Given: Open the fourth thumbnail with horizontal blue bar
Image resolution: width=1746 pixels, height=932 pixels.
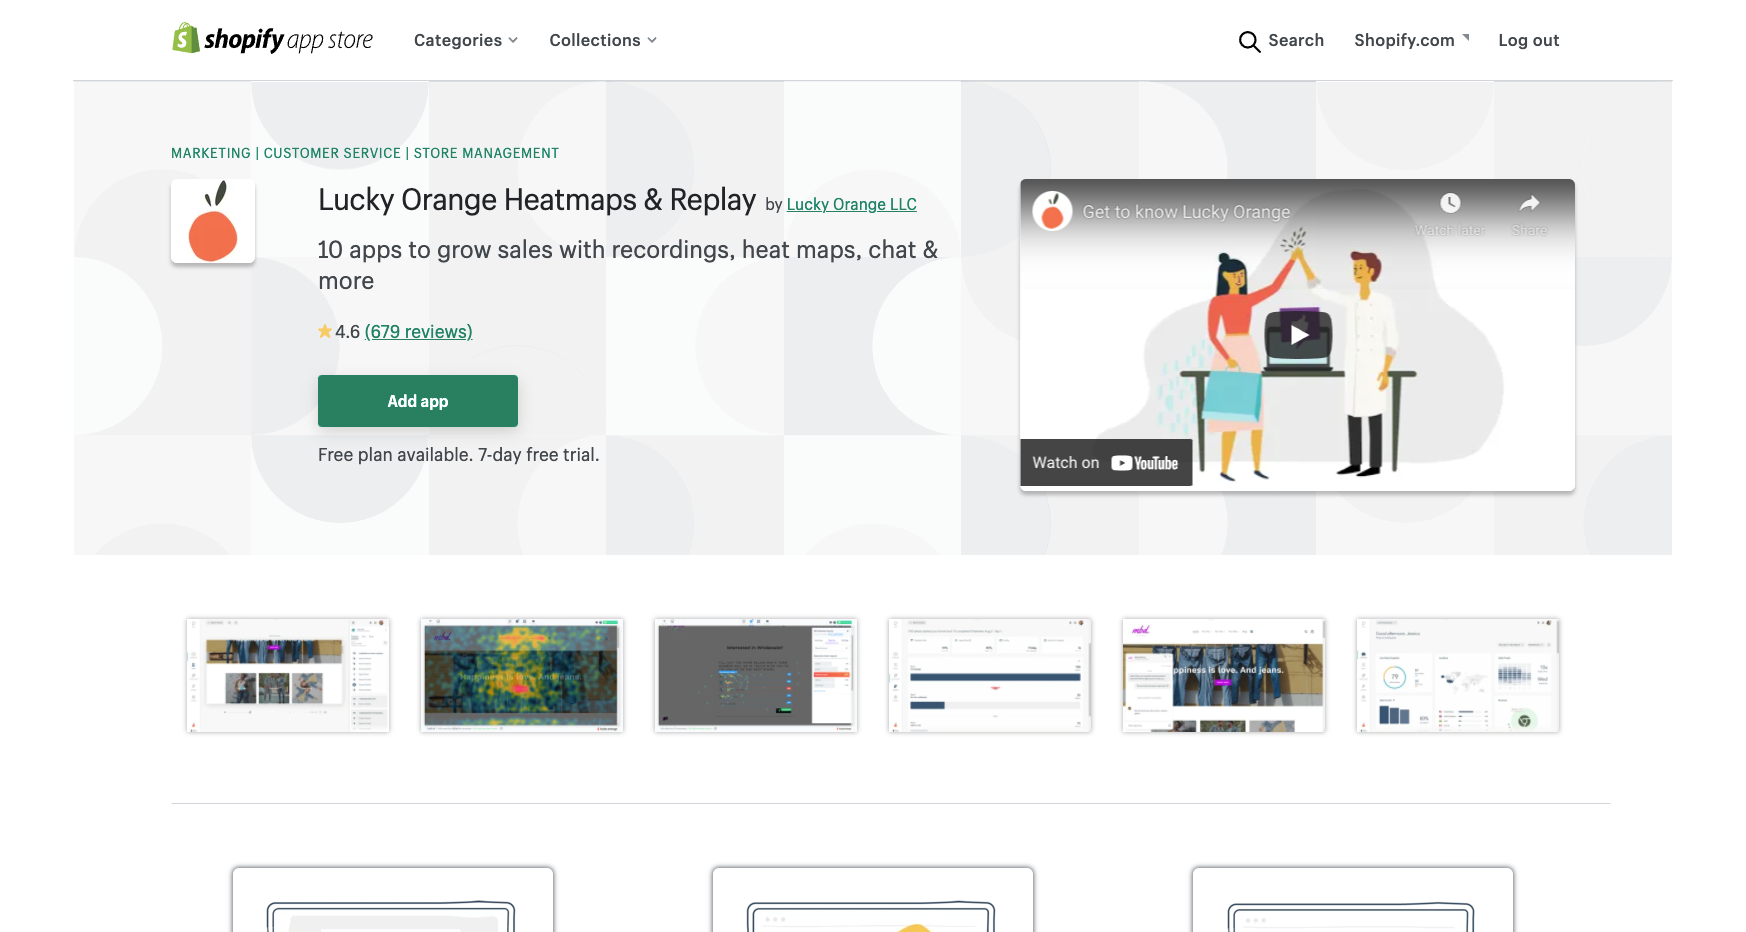Looking at the screenshot, I should 990,675.
